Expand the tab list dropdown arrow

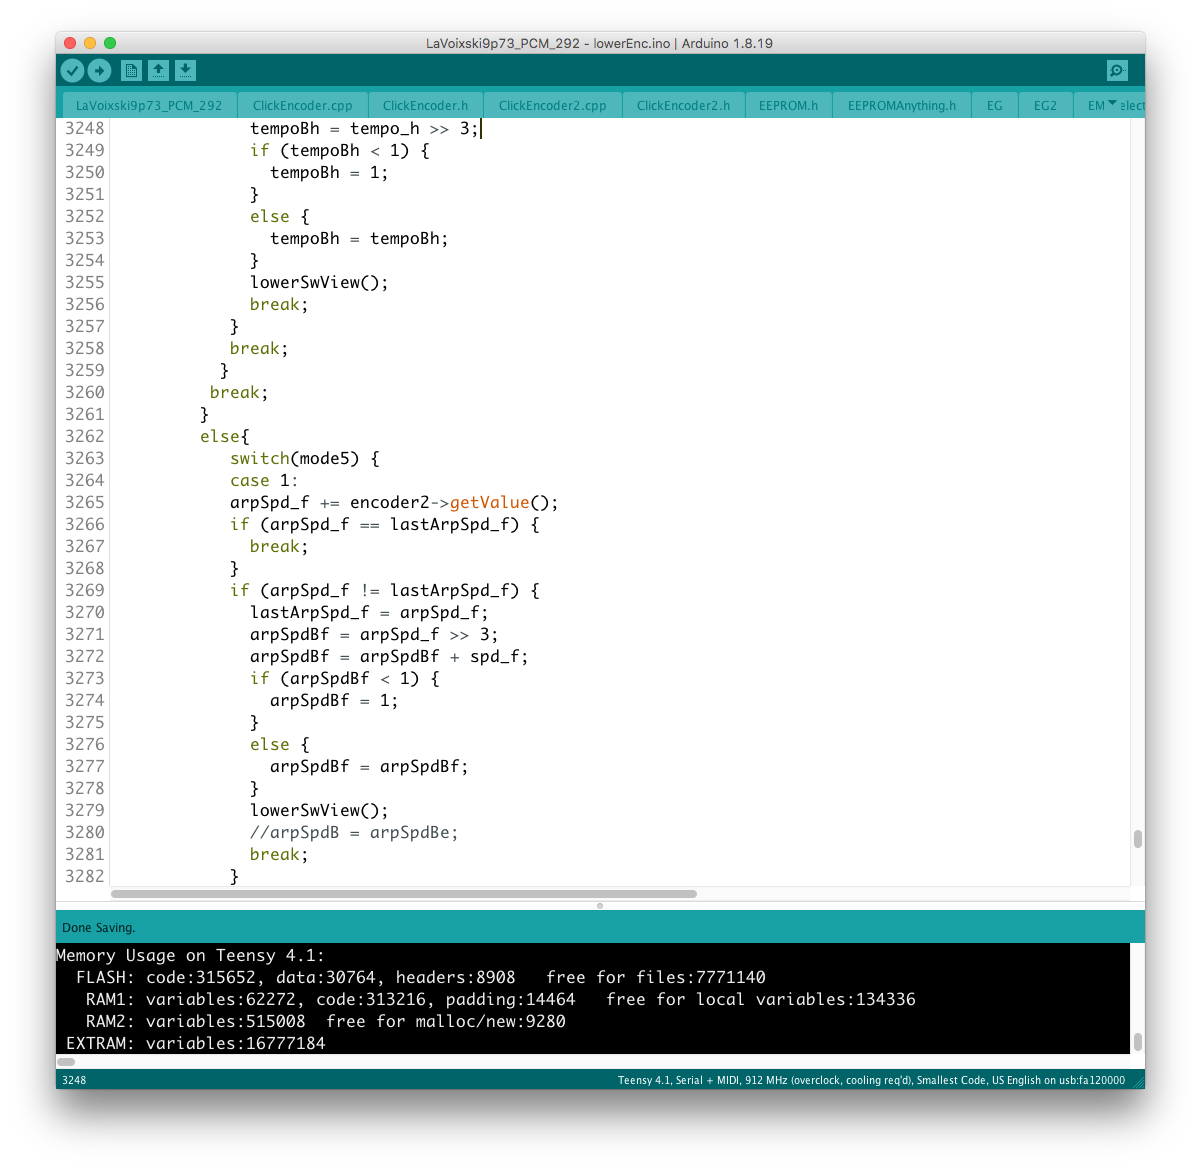[1113, 104]
